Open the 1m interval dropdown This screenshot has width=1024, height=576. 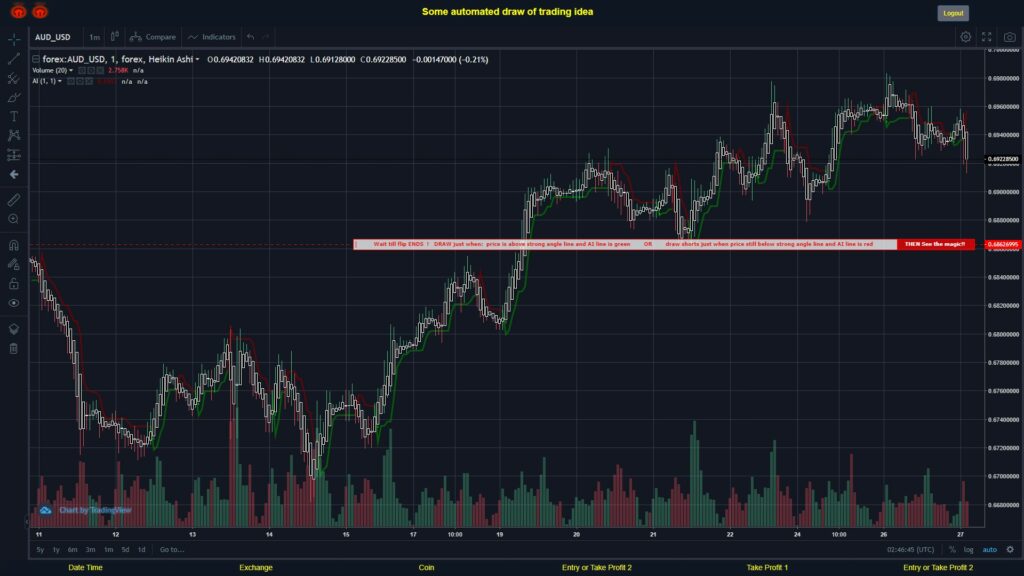95,37
